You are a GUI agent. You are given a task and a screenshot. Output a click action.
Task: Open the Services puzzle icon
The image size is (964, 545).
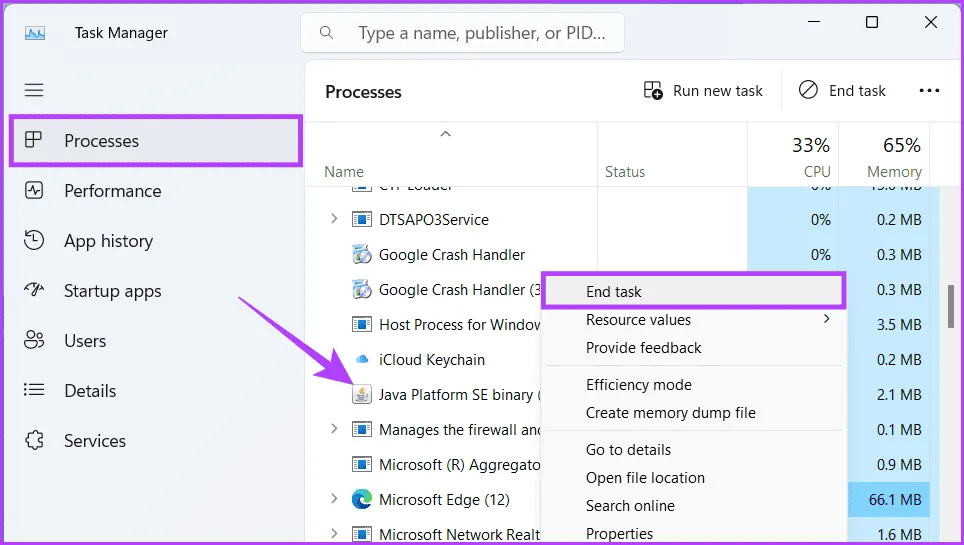tap(34, 441)
